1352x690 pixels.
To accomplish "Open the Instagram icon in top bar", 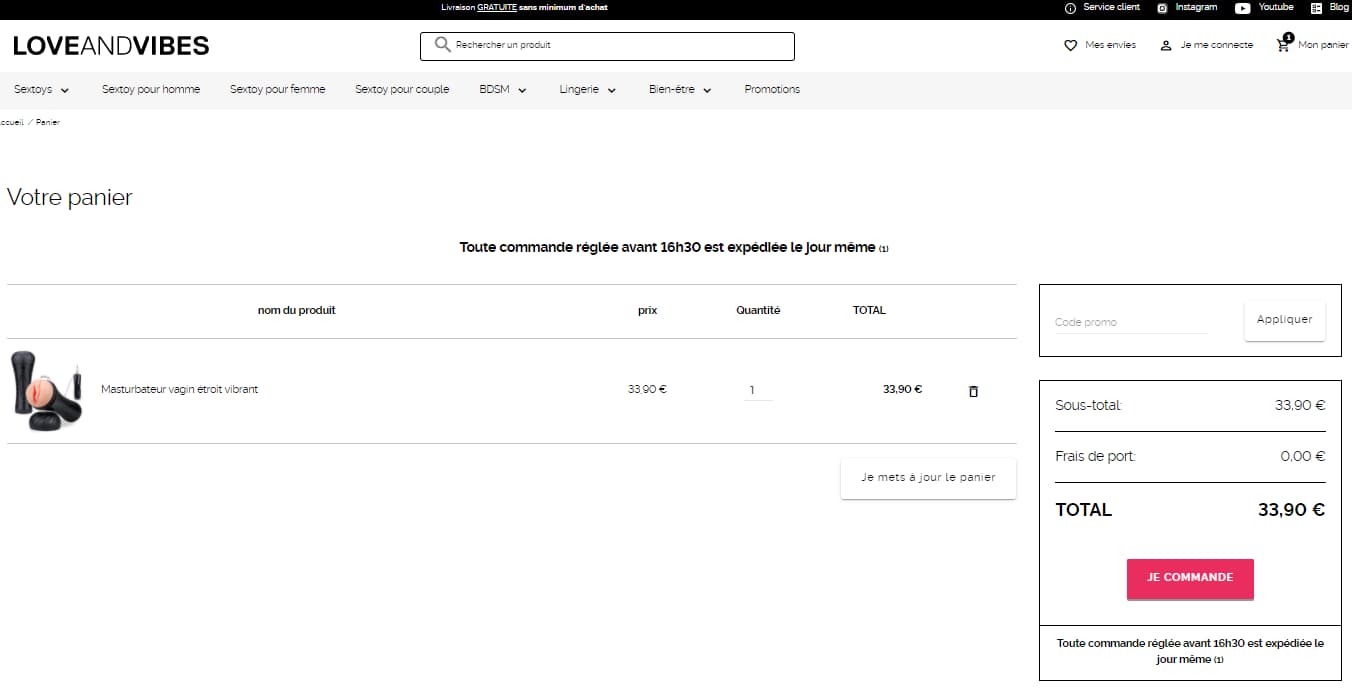I will [1162, 8].
